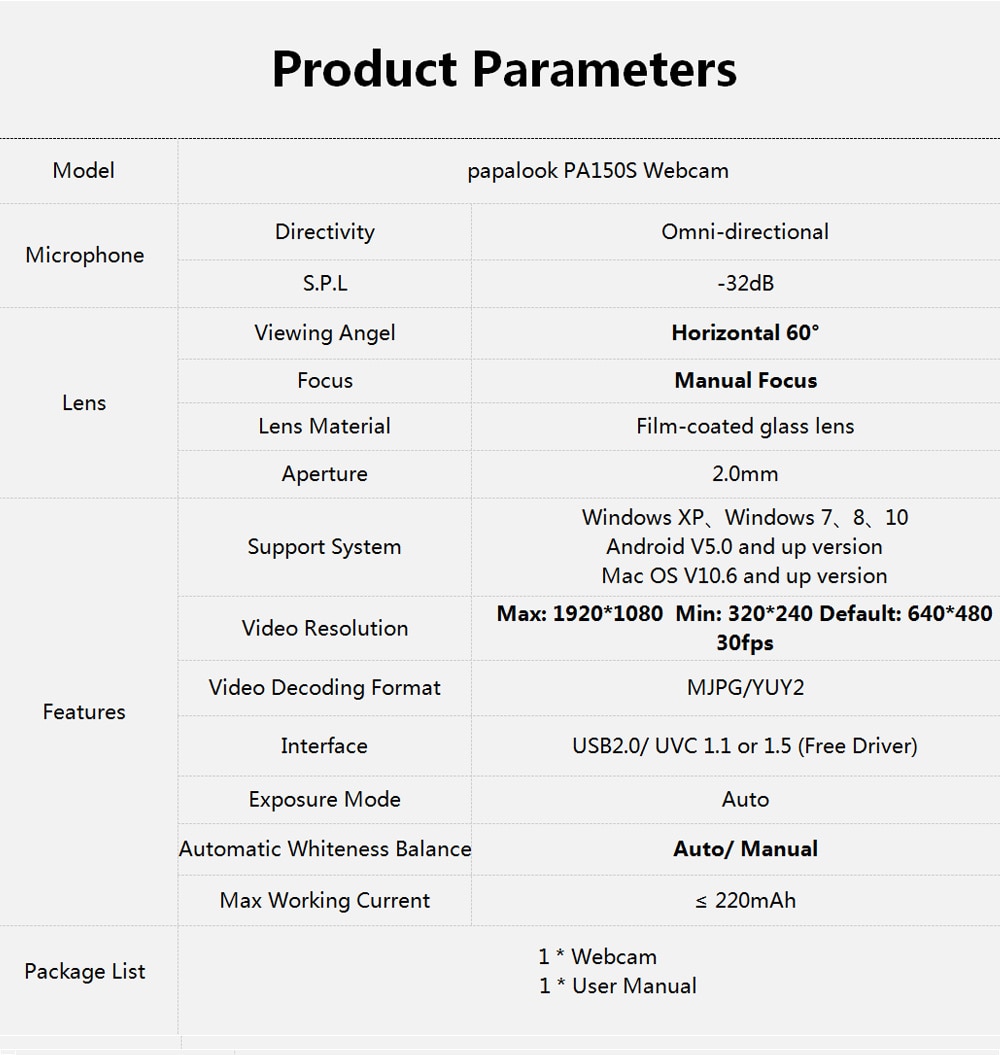Select the Features section label
This screenshot has width=1000, height=1055.
click(84, 712)
